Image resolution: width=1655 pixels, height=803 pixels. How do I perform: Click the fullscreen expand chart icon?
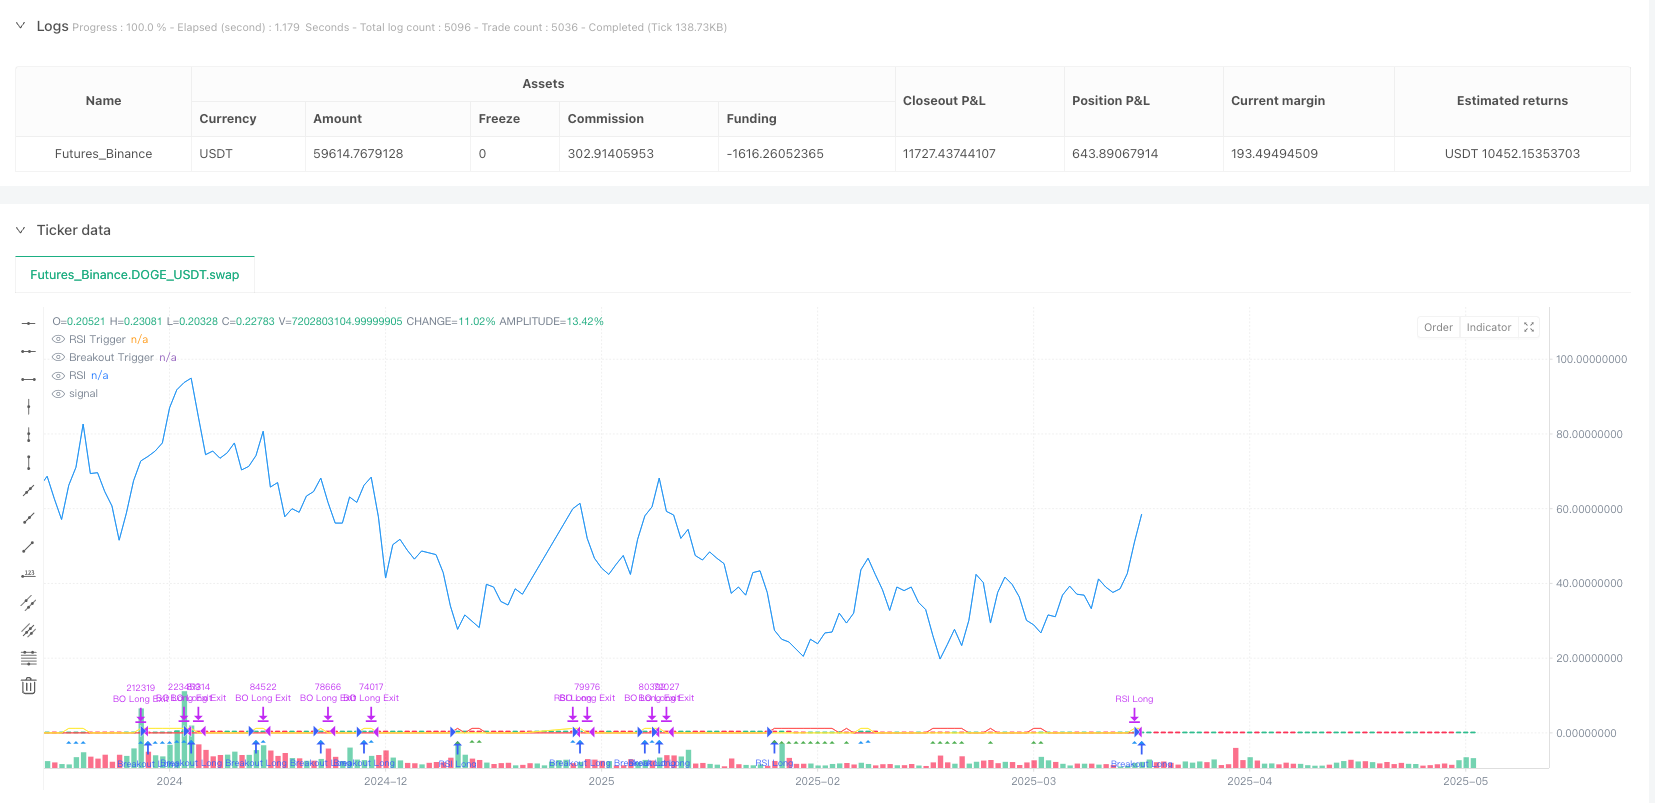click(x=1528, y=327)
